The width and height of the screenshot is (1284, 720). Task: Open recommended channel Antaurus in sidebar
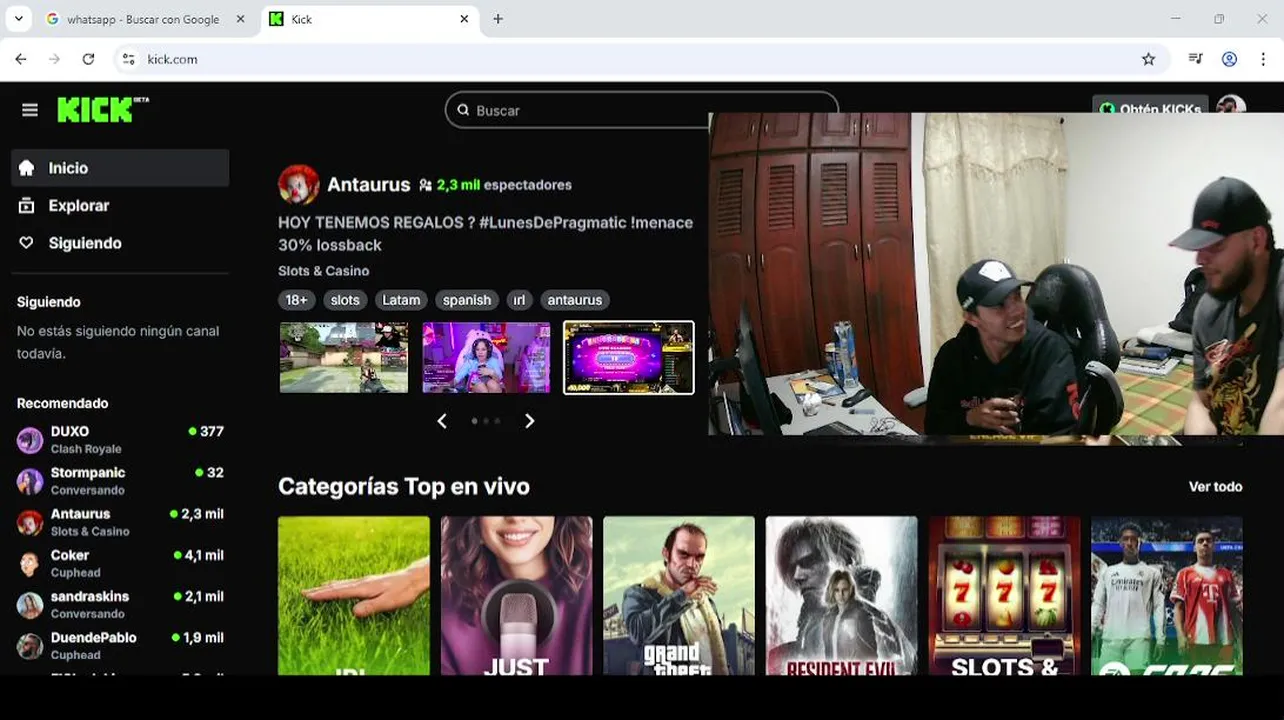coord(120,522)
